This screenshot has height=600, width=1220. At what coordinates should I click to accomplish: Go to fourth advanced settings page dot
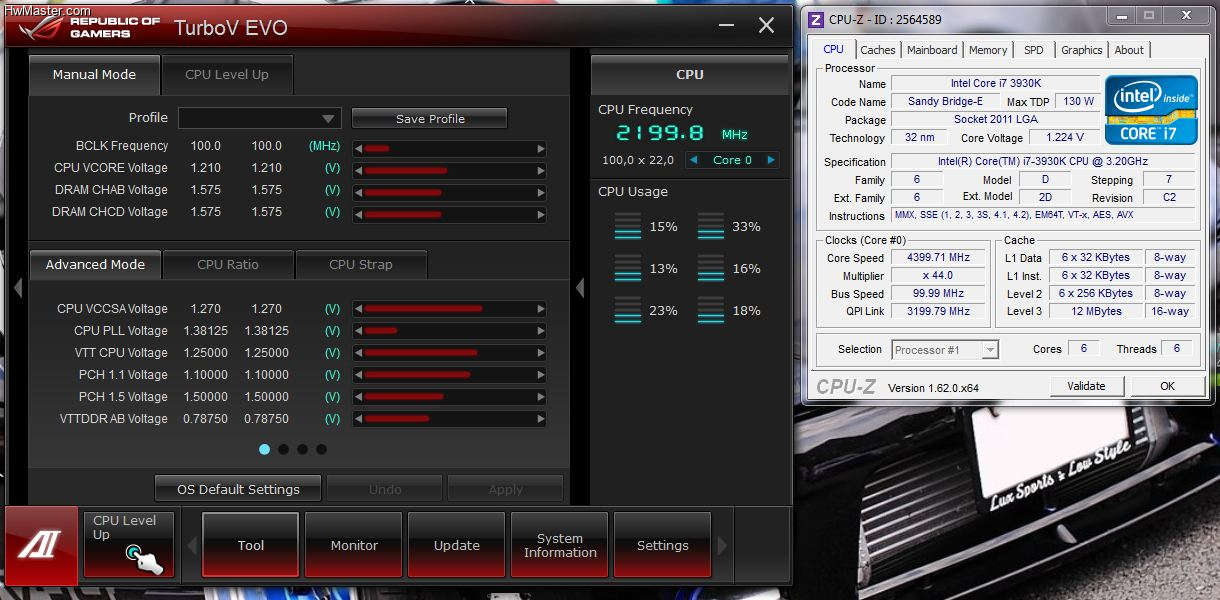point(321,450)
